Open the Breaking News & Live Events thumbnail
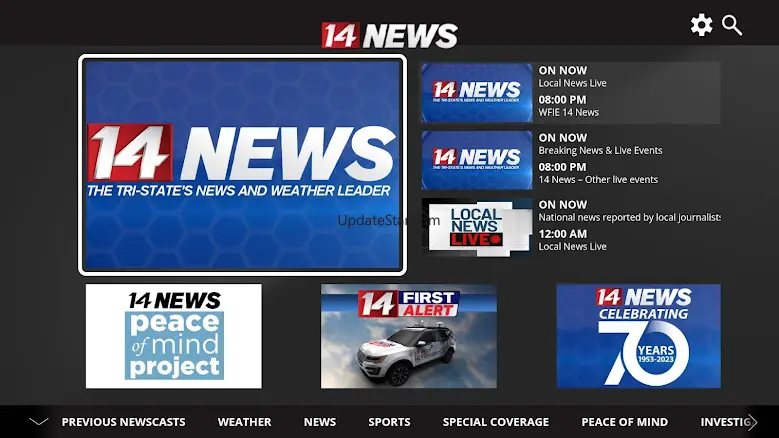 point(477,160)
